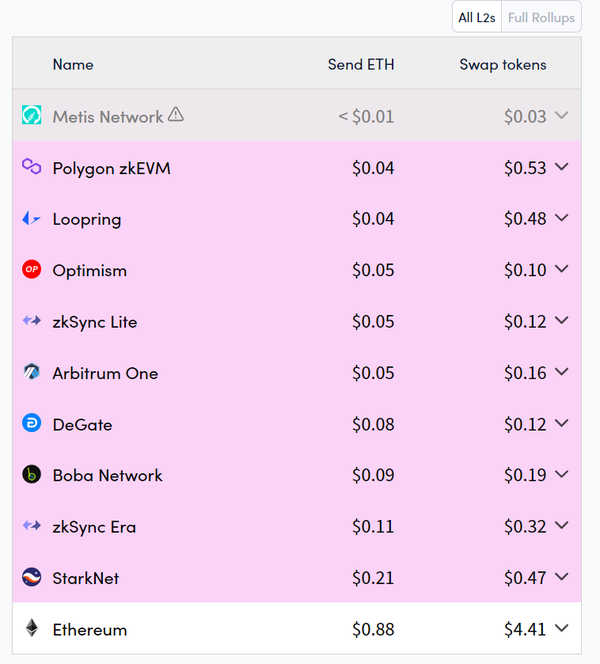Click the Name column header
The height and width of the screenshot is (664, 600).
pyautogui.click(x=73, y=65)
